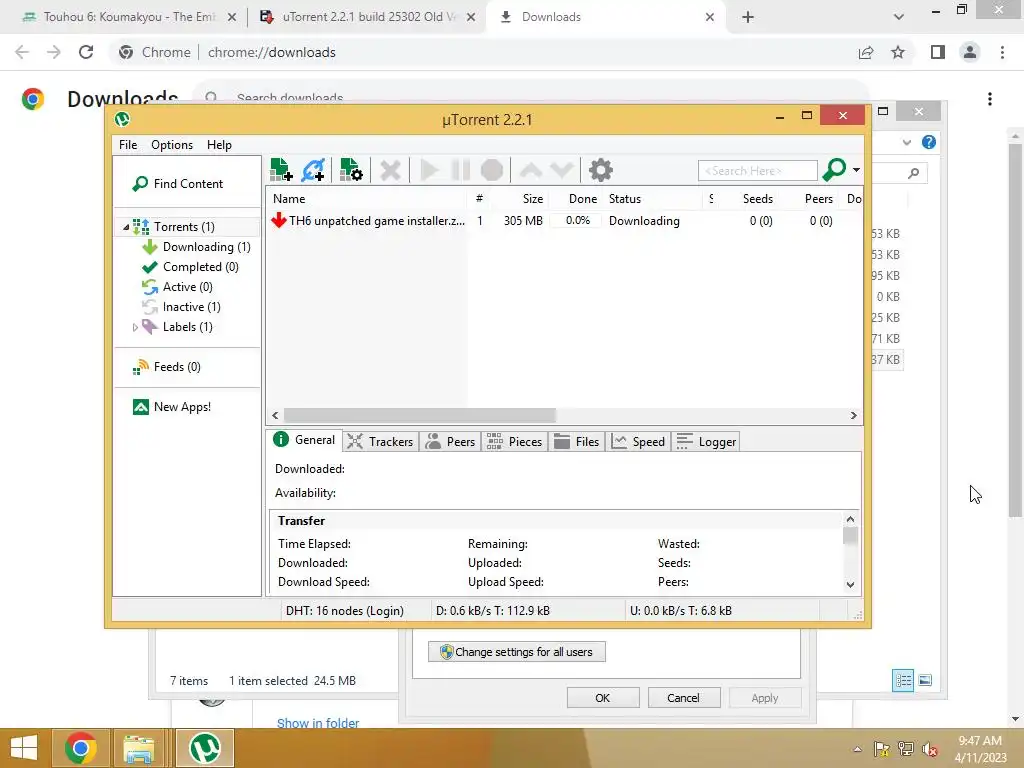Click Add Torrent from URL icon
Image resolution: width=1024 pixels, height=768 pixels.
tap(313, 170)
